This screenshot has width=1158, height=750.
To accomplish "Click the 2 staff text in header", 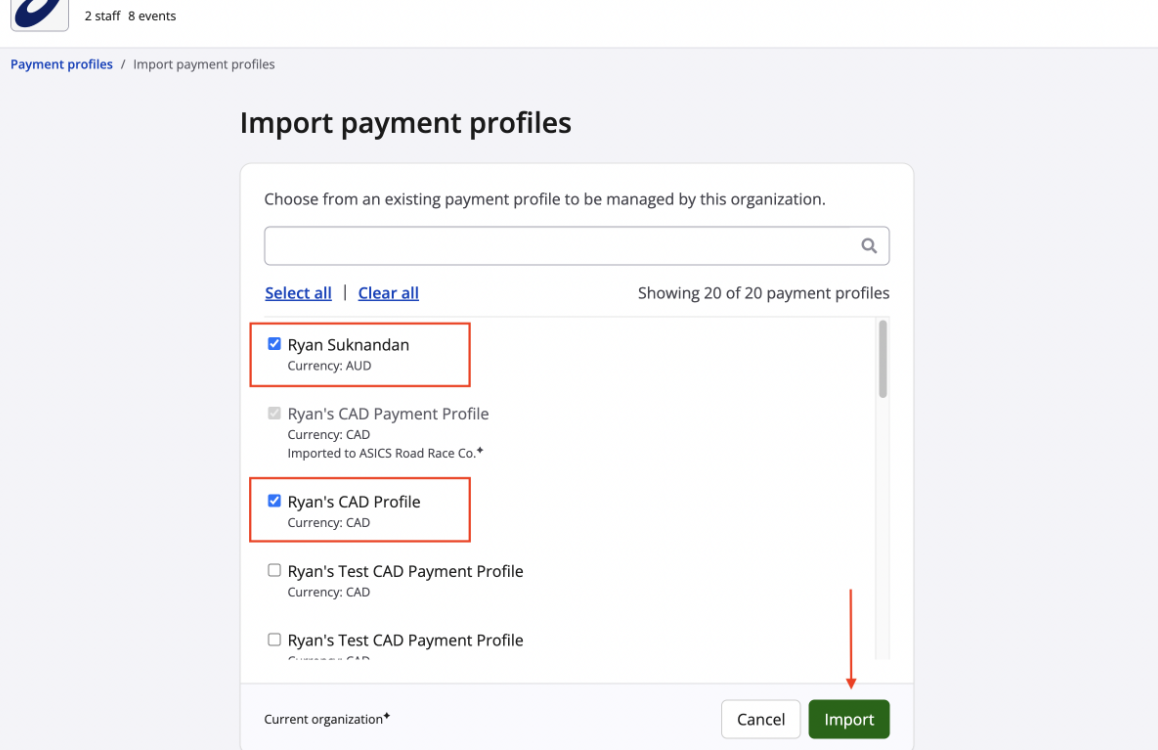I will pyautogui.click(x=103, y=16).
